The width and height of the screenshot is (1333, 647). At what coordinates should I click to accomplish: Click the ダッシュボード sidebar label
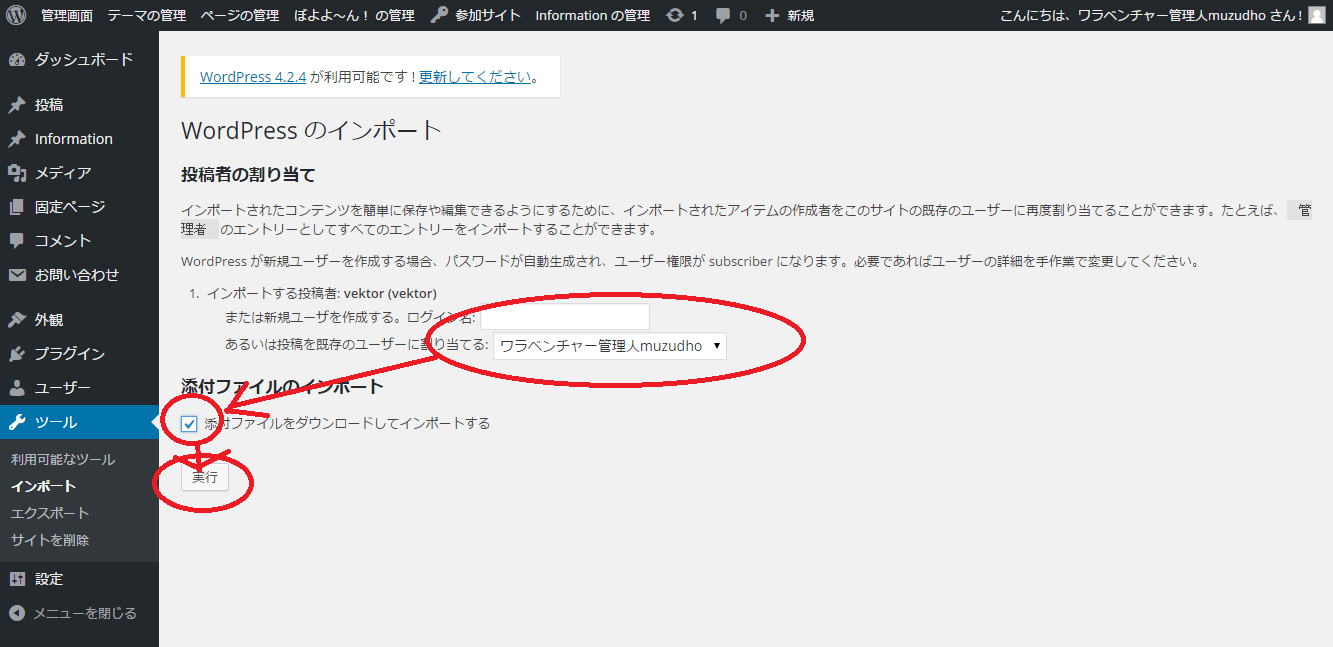84,60
